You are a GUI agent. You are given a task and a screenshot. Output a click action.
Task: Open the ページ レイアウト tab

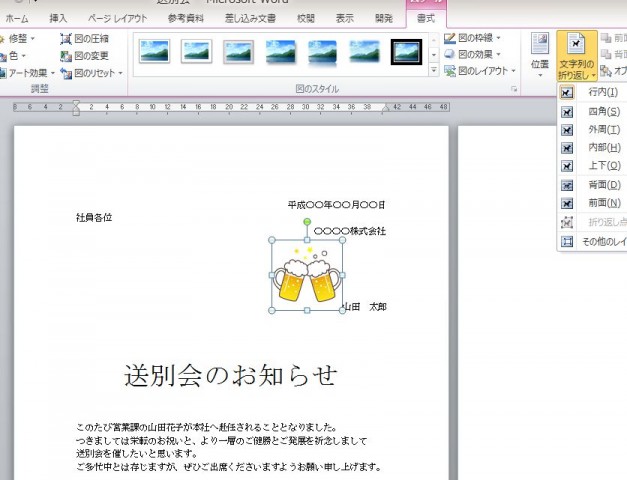pyautogui.click(x=115, y=18)
